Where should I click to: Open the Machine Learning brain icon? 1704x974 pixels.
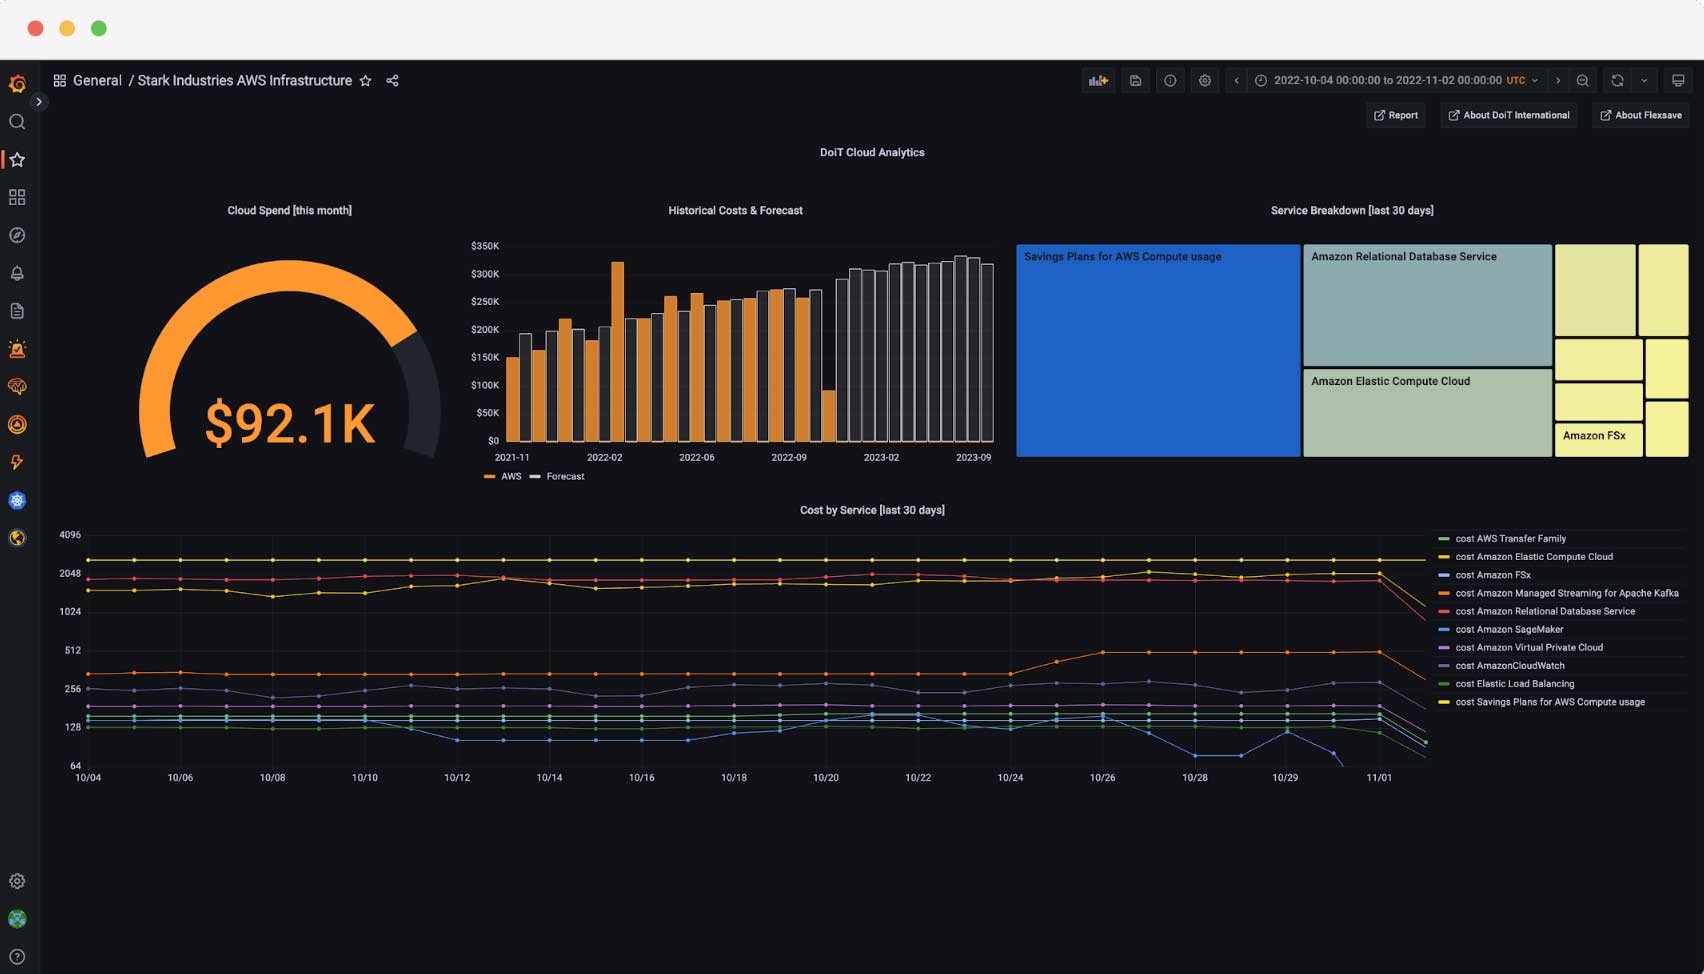click(x=17, y=387)
